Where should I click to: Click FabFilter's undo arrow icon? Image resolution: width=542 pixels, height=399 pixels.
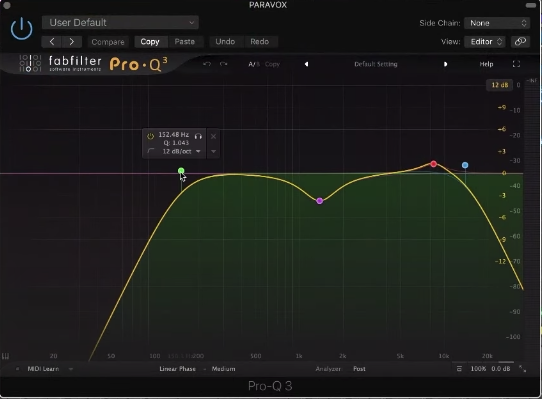pos(207,64)
